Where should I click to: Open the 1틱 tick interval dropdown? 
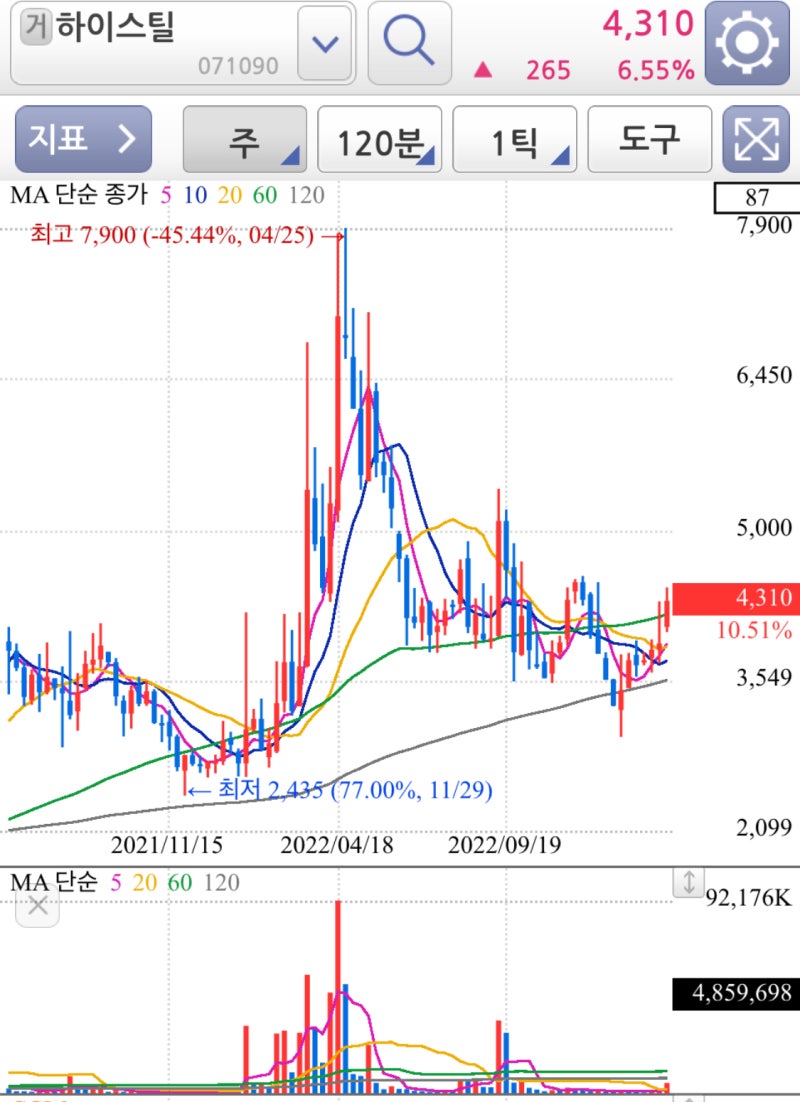tap(515, 139)
